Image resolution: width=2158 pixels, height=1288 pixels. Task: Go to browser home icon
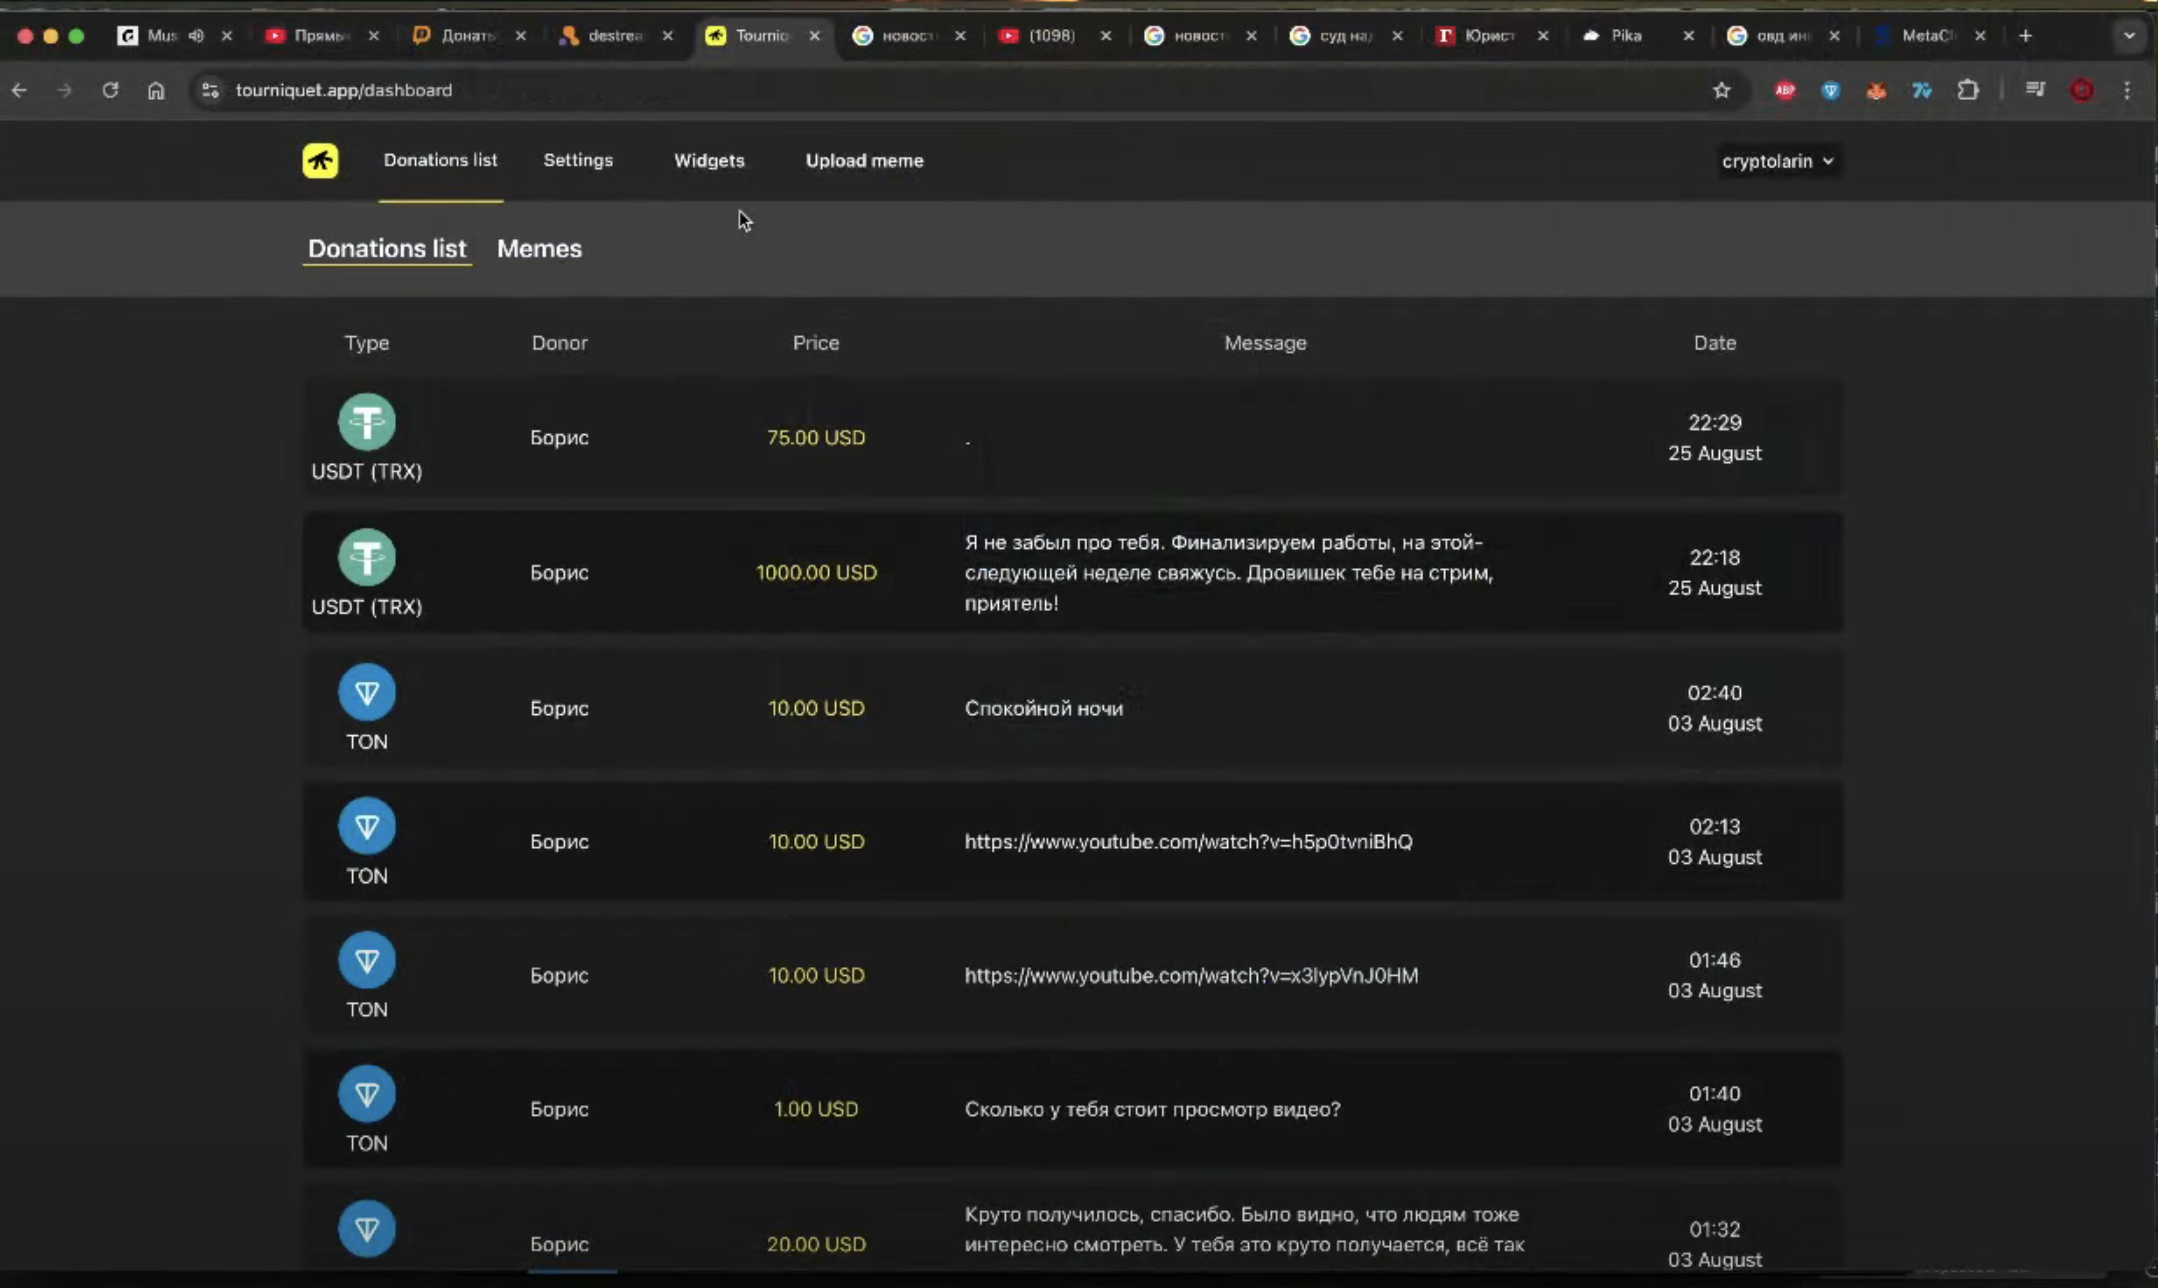pyautogui.click(x=156, y=90)
